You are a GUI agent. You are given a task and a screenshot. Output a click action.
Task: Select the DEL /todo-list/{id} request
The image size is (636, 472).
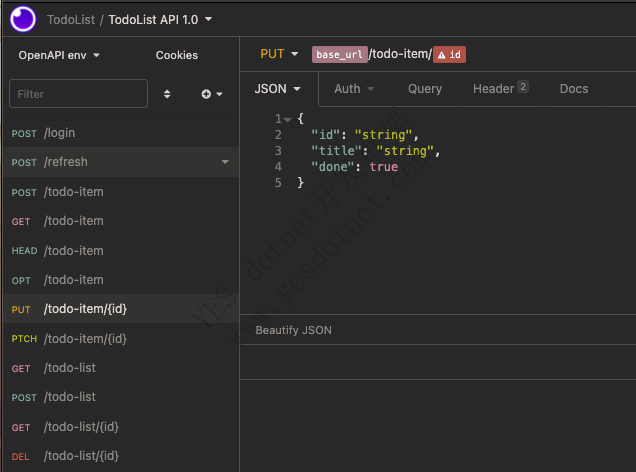[x=121, y=456]
